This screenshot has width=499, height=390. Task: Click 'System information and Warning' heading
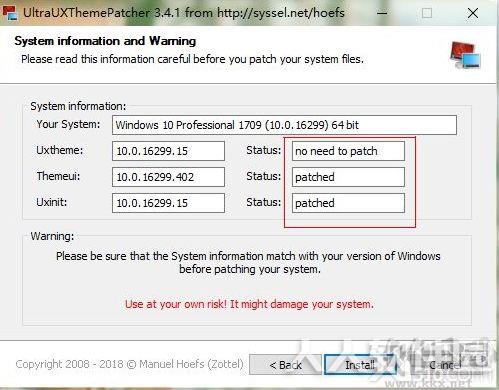[x=105, y=41]
